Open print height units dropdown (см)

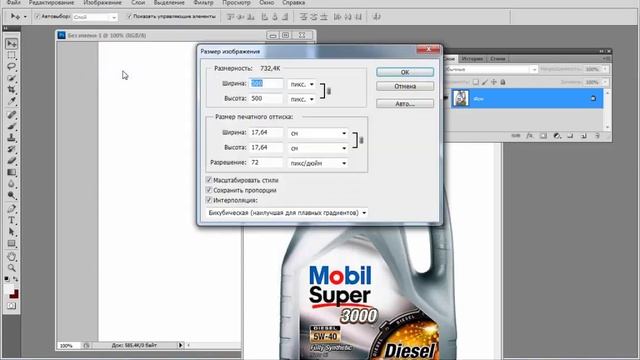tap(318, 148)
